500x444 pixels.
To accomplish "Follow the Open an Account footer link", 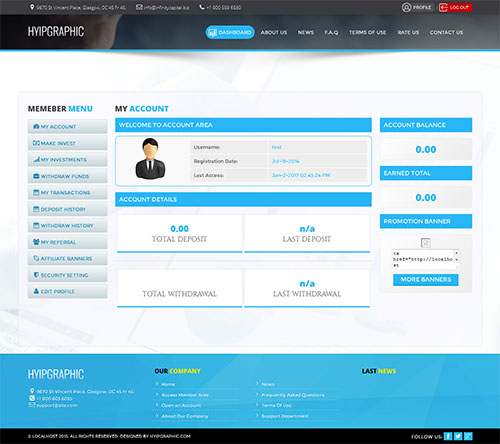I will tap(181, 405).
